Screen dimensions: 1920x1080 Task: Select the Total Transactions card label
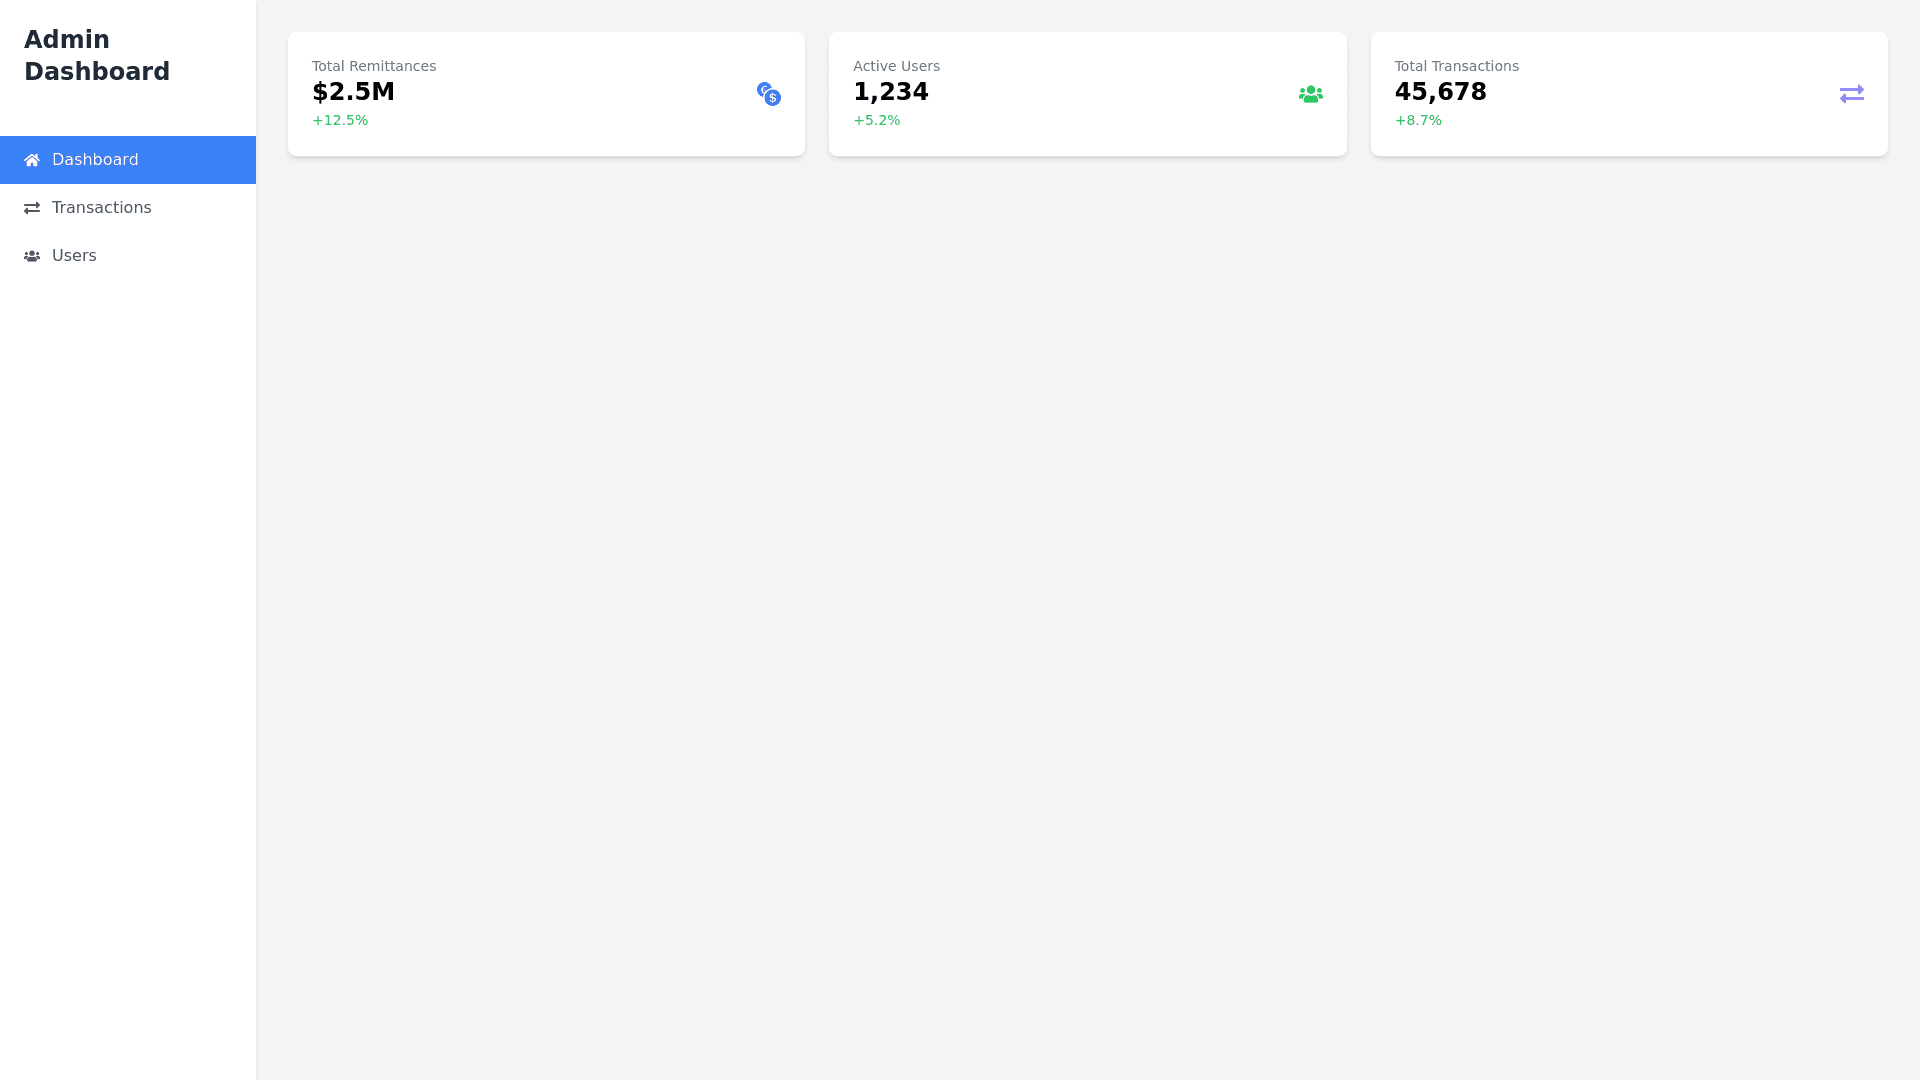click(x=1456, y=66)
